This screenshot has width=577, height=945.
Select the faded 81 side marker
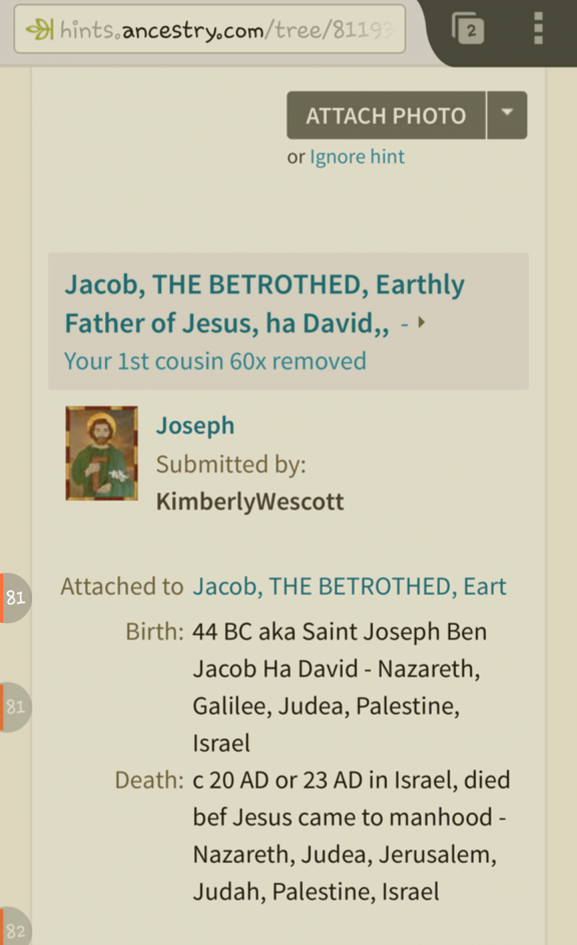point(15,706)
